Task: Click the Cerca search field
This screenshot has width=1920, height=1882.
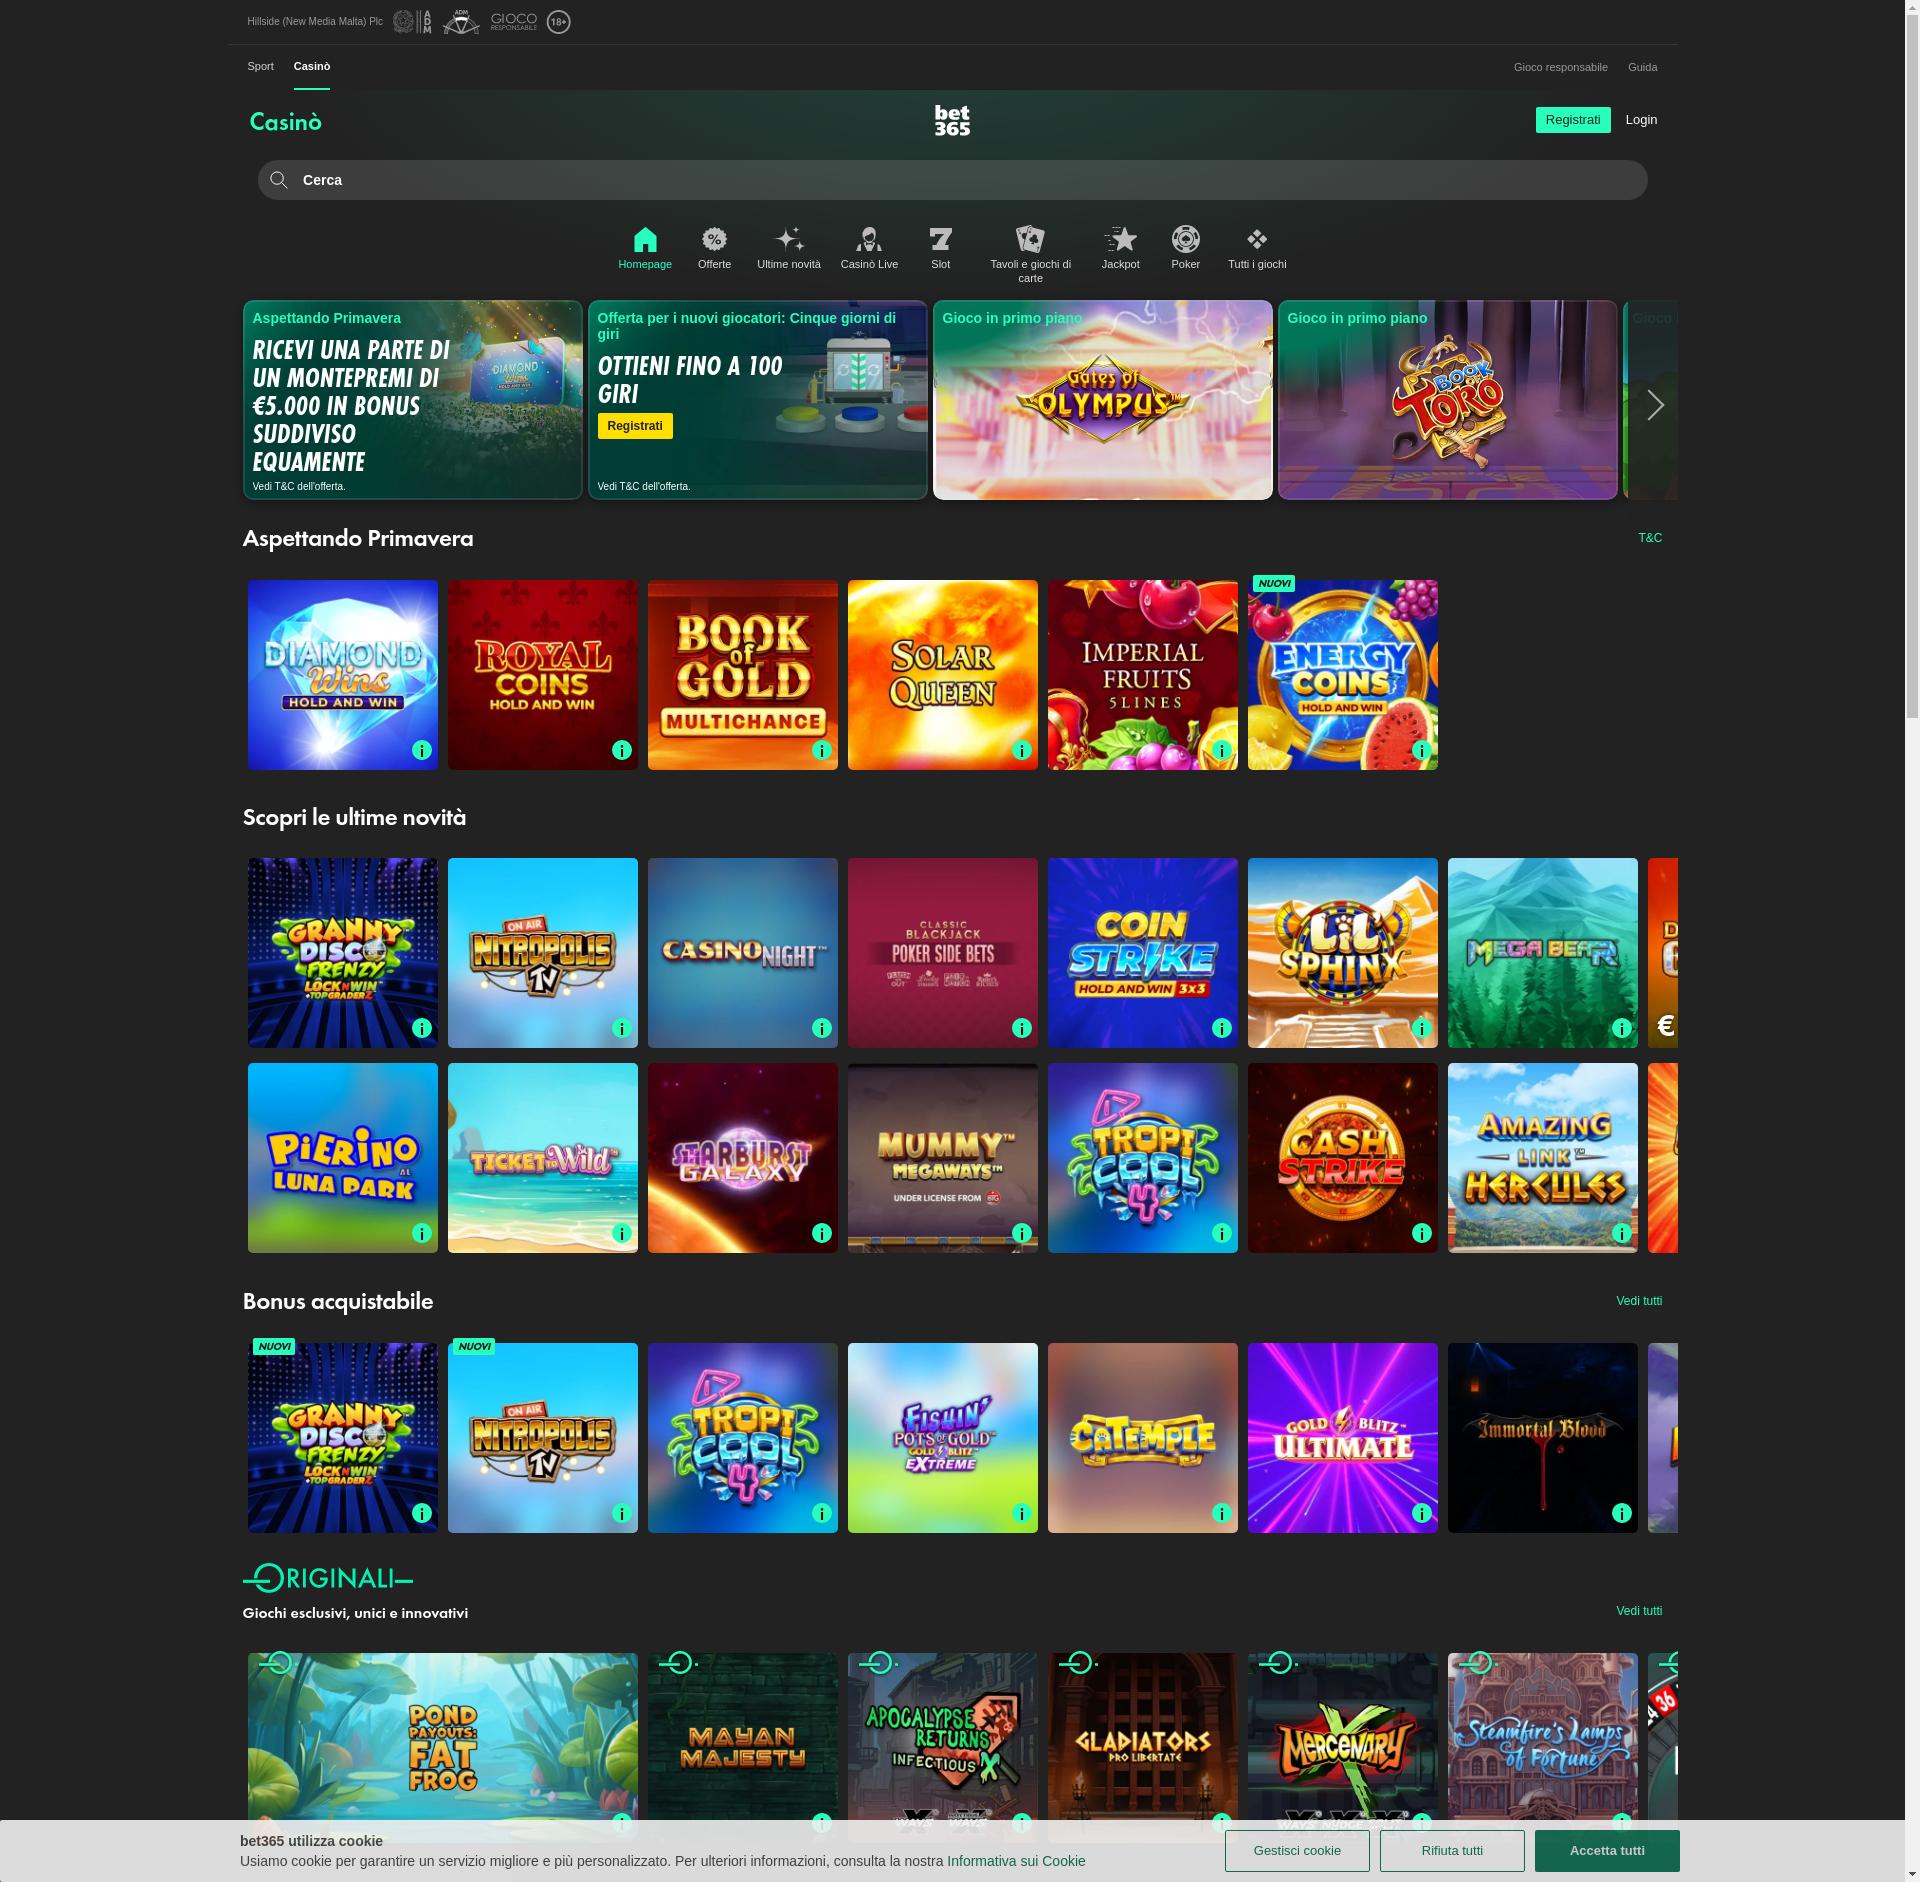Action: (951, 180)
